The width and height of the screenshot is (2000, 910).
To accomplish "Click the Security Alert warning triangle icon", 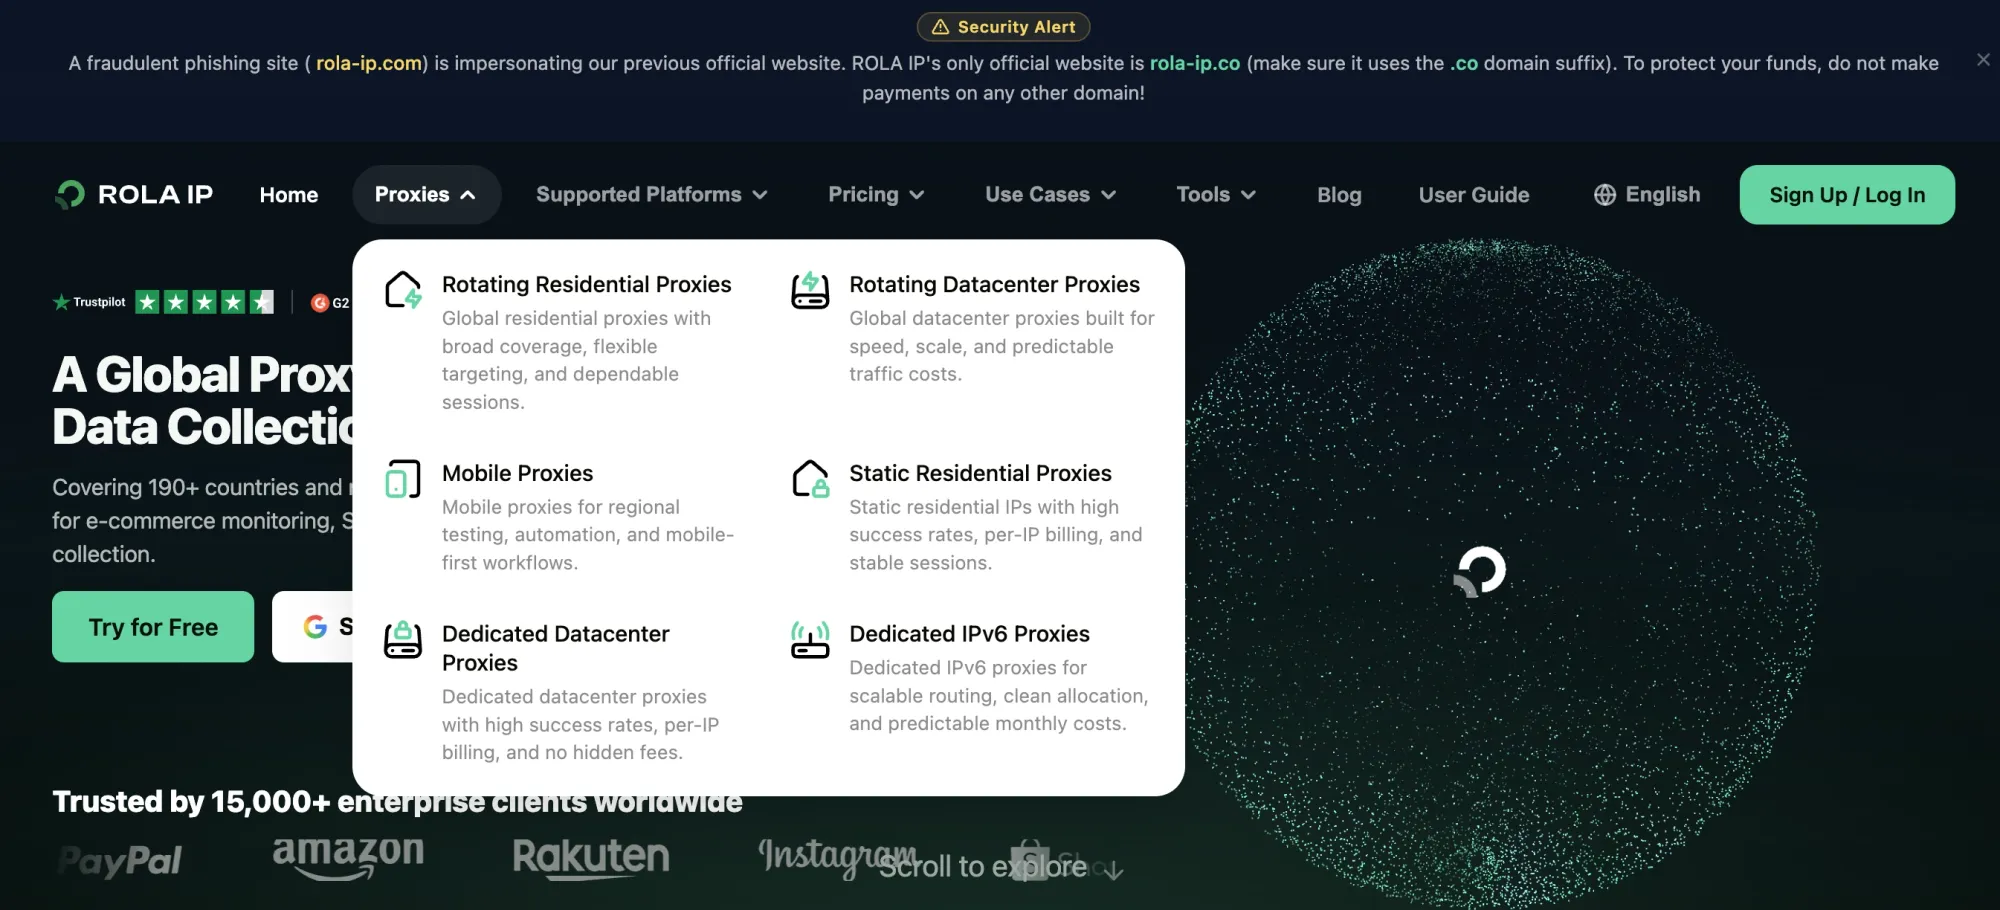I will tap(940, 27).
